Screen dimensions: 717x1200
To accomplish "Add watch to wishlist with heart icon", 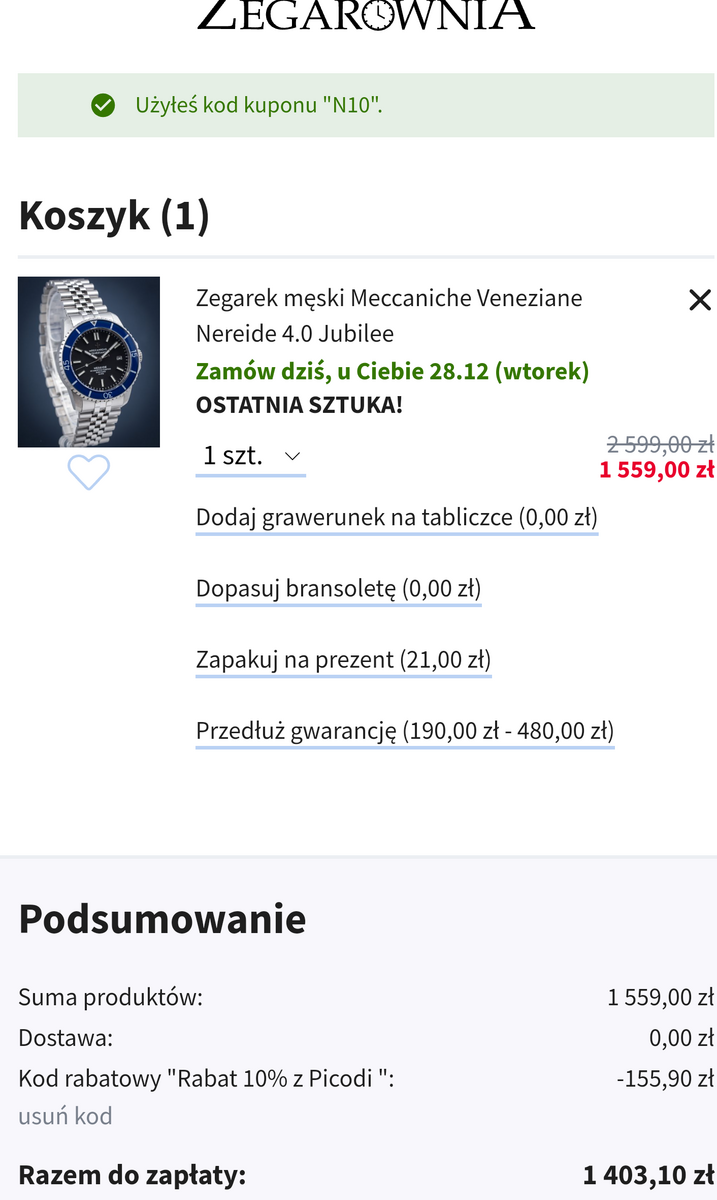I will (x=88, y=472).
